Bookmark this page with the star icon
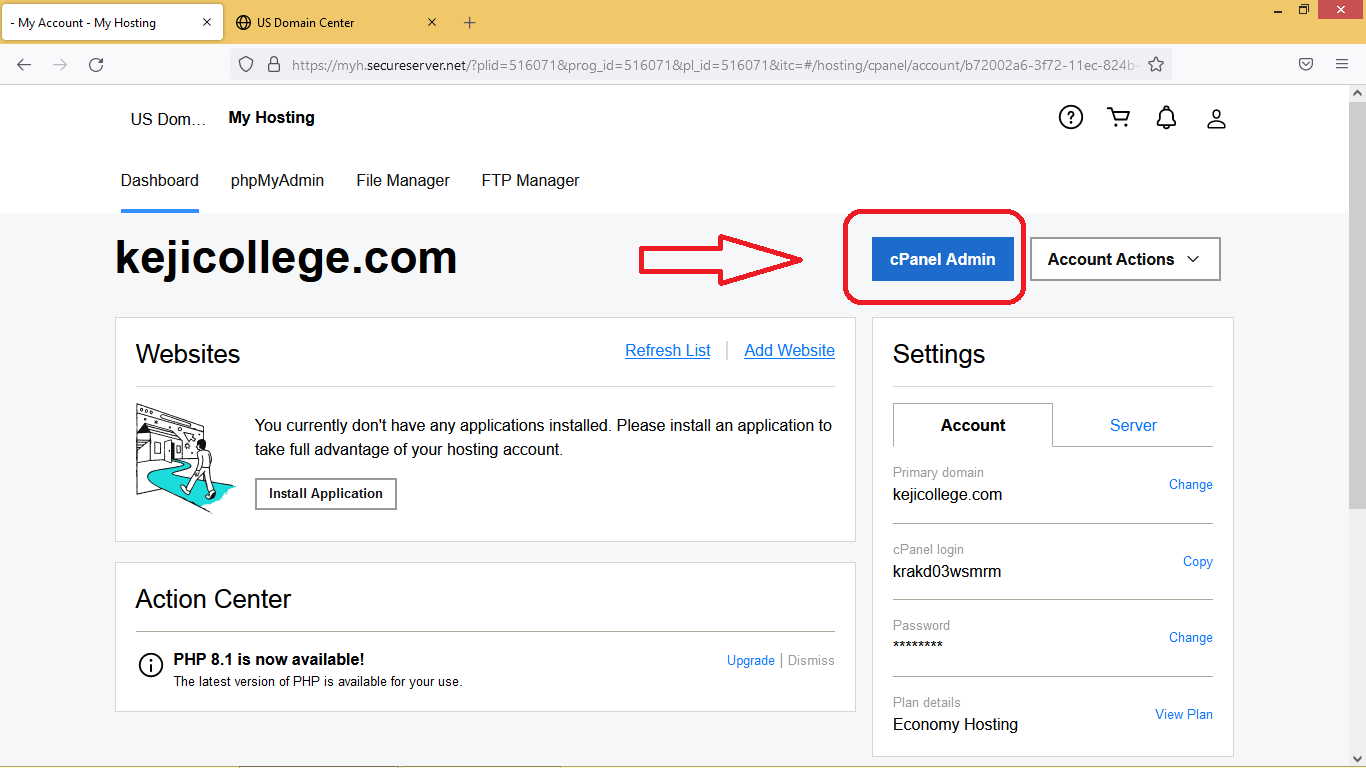This screenshot has width=1366, height=768. (1156, 65)
